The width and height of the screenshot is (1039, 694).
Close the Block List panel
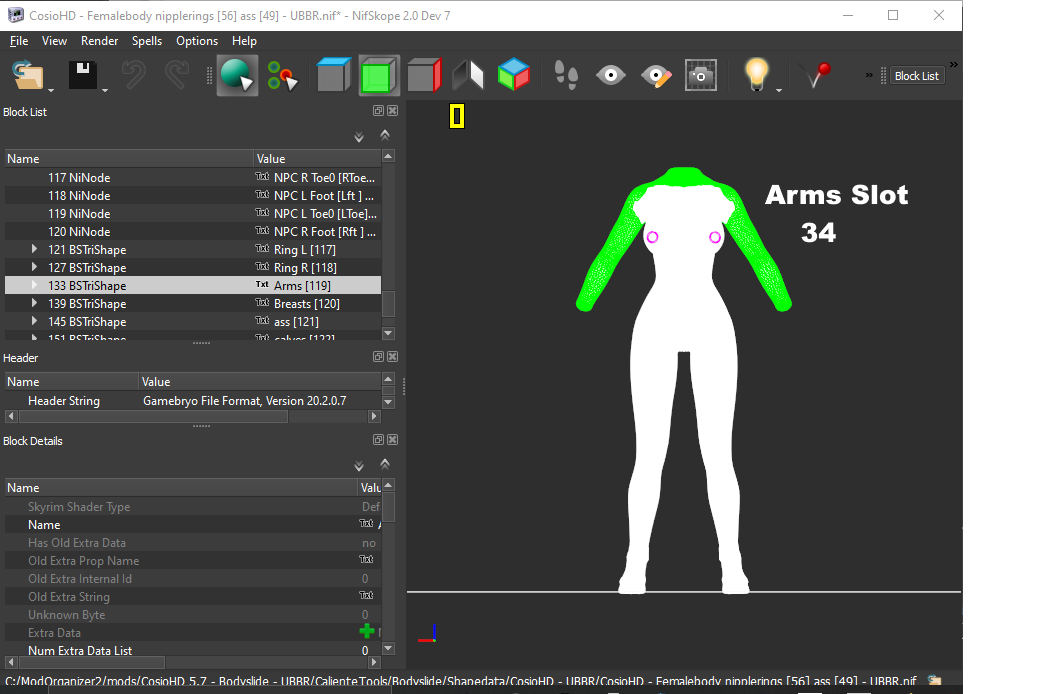click(392, 111)
